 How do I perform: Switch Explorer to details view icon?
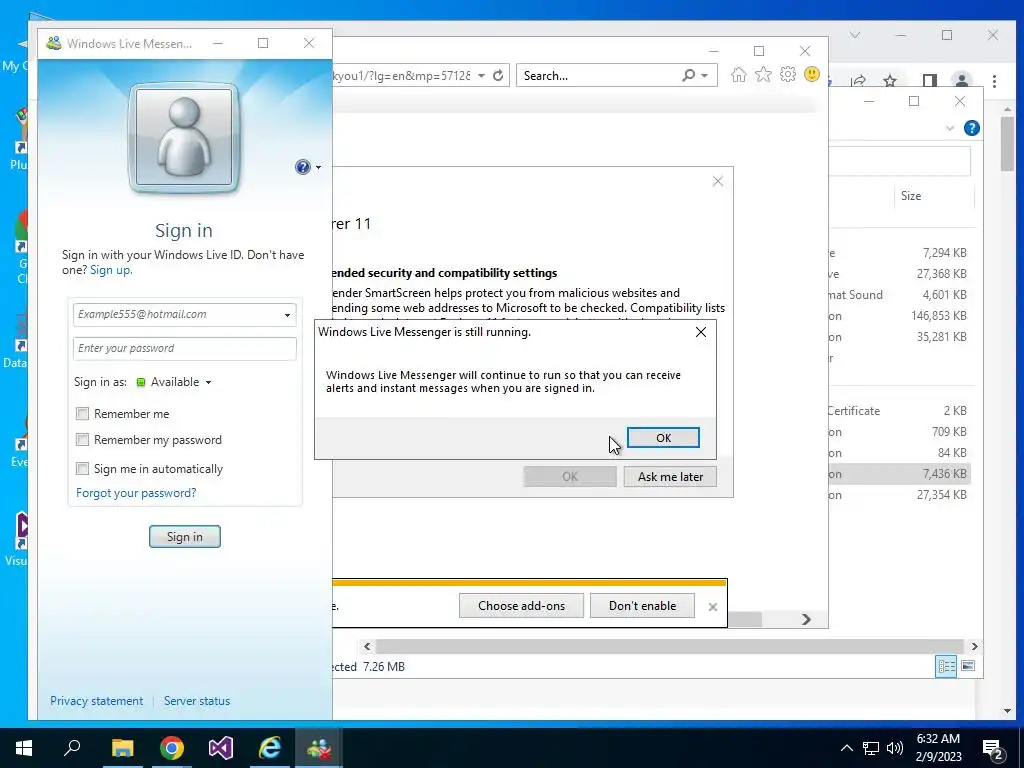point(946,666)
